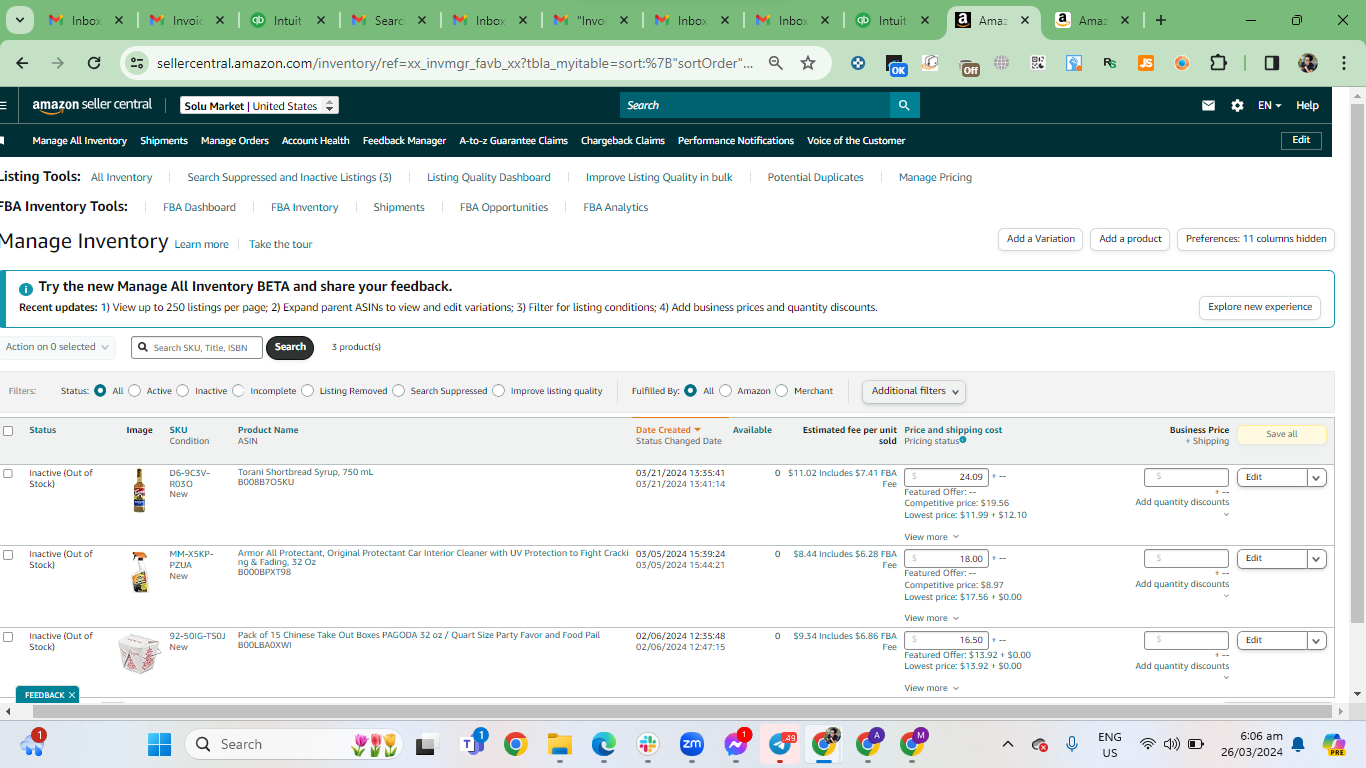
Task: Go back using the browser back arrow
Action: (x=22, y=63)
